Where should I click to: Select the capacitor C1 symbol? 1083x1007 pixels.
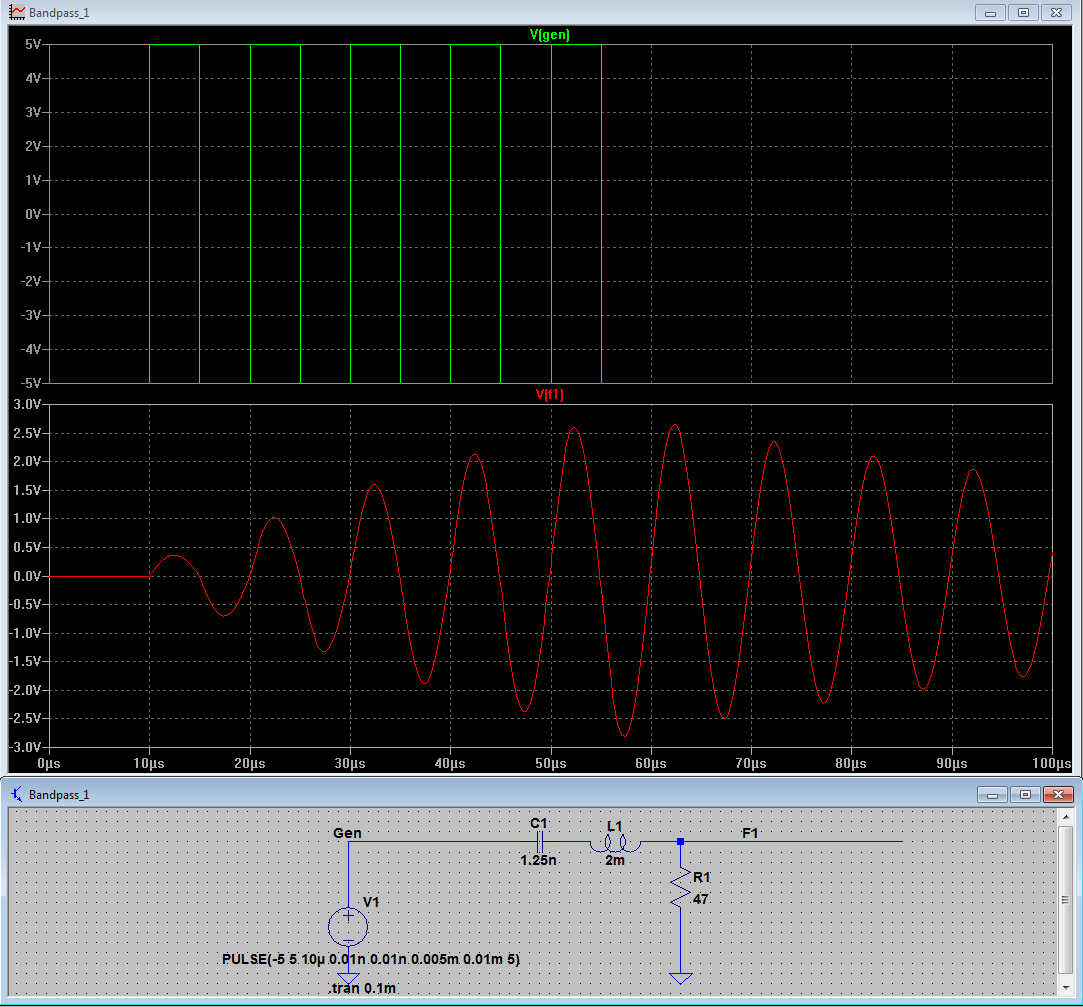tap(539, 841)
